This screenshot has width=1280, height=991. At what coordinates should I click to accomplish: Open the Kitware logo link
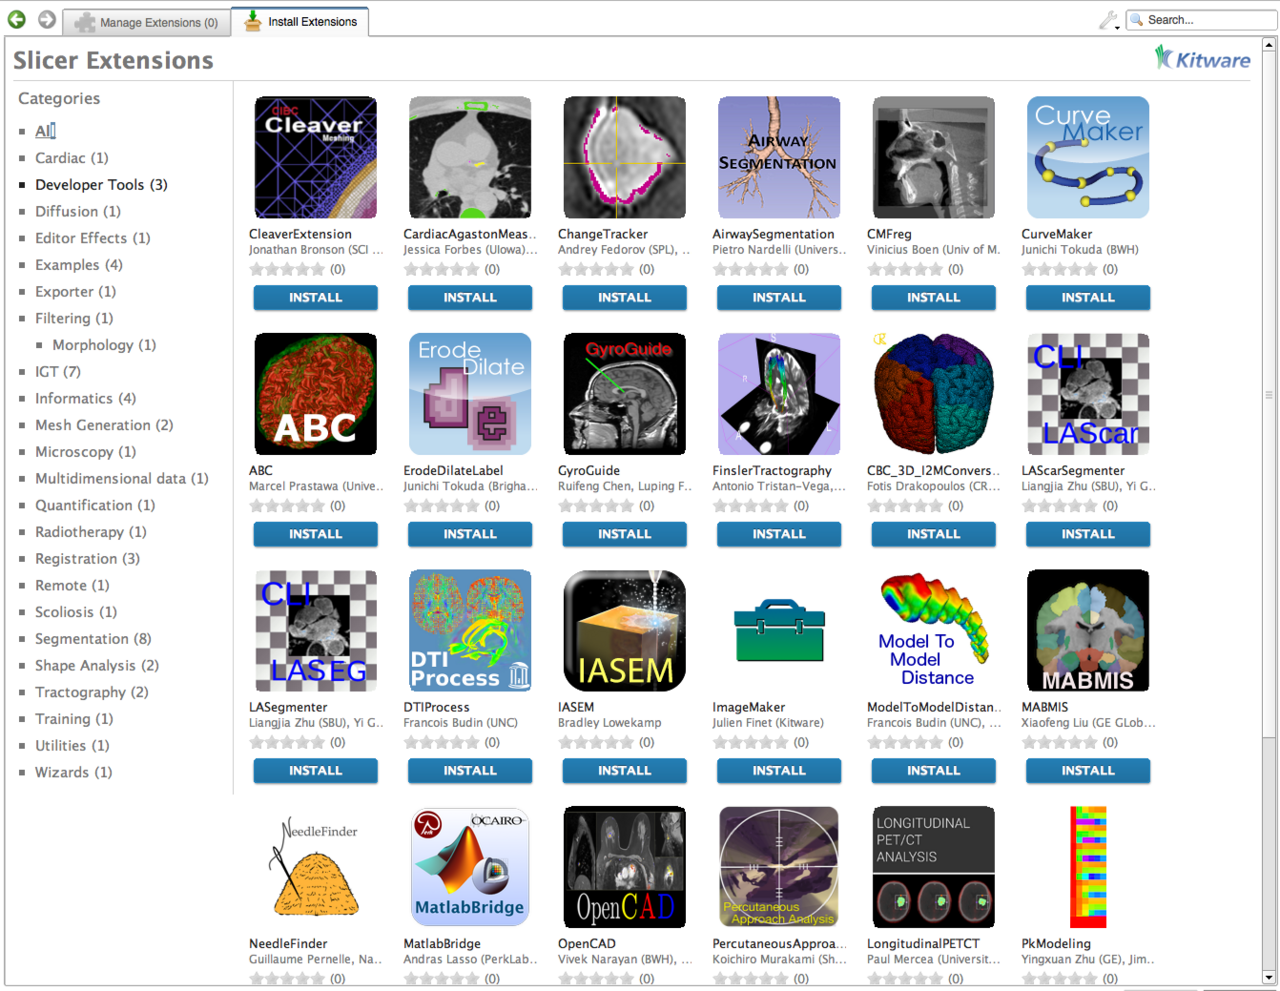tap(1202, 59)
